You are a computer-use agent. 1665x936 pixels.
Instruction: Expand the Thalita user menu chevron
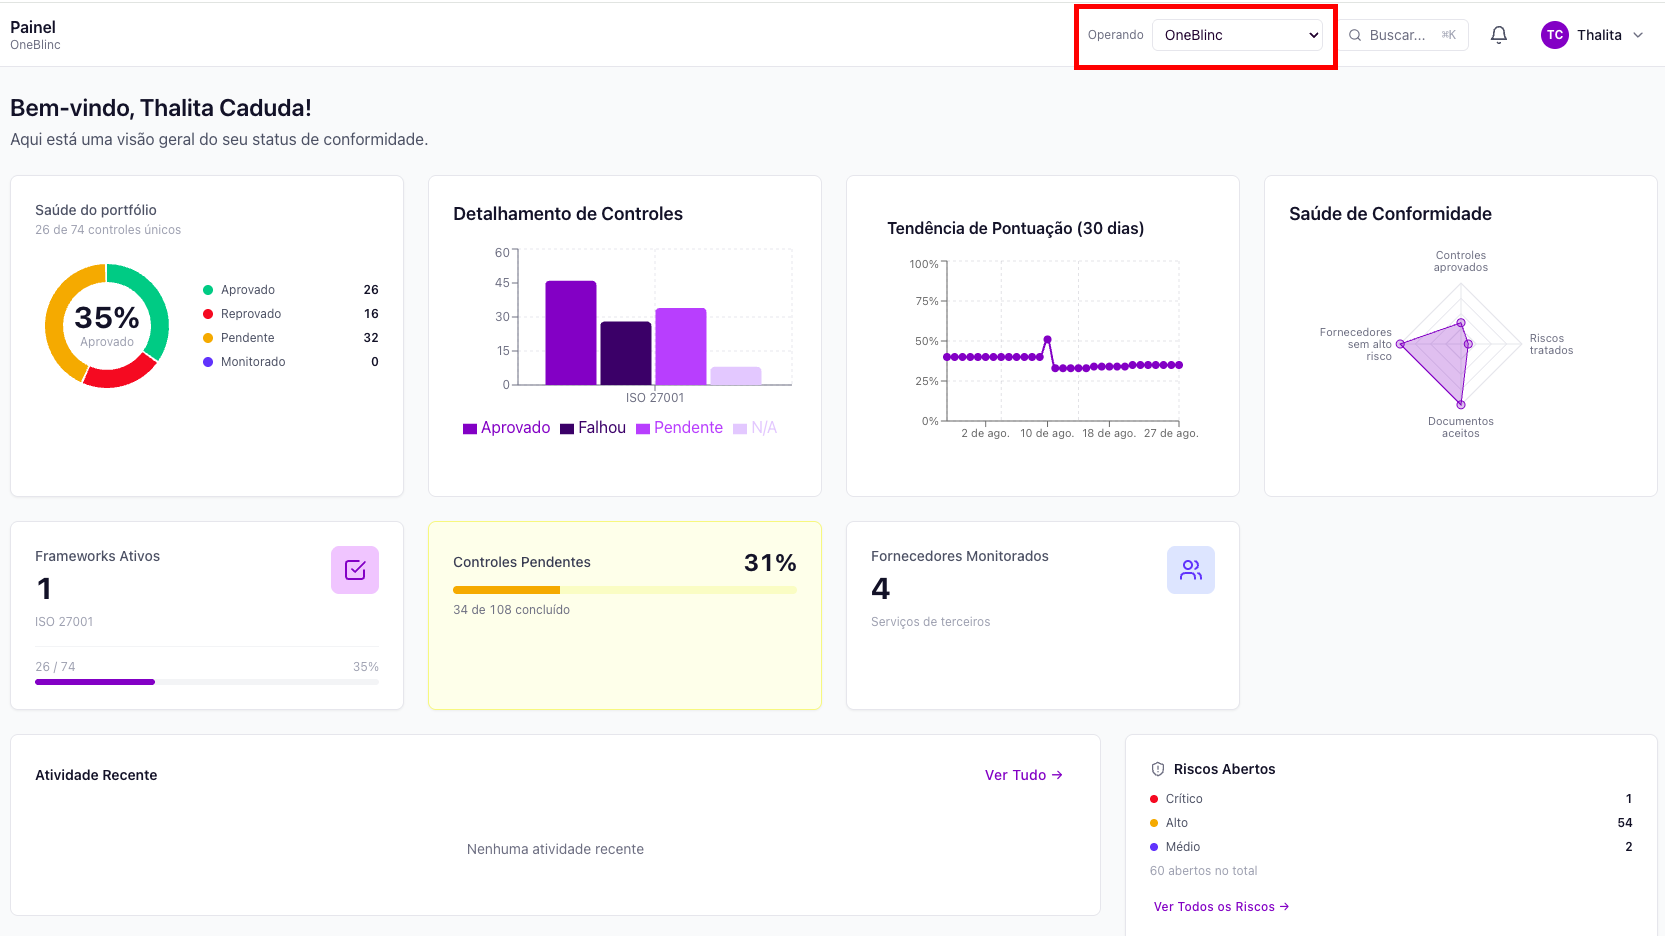1638,35
